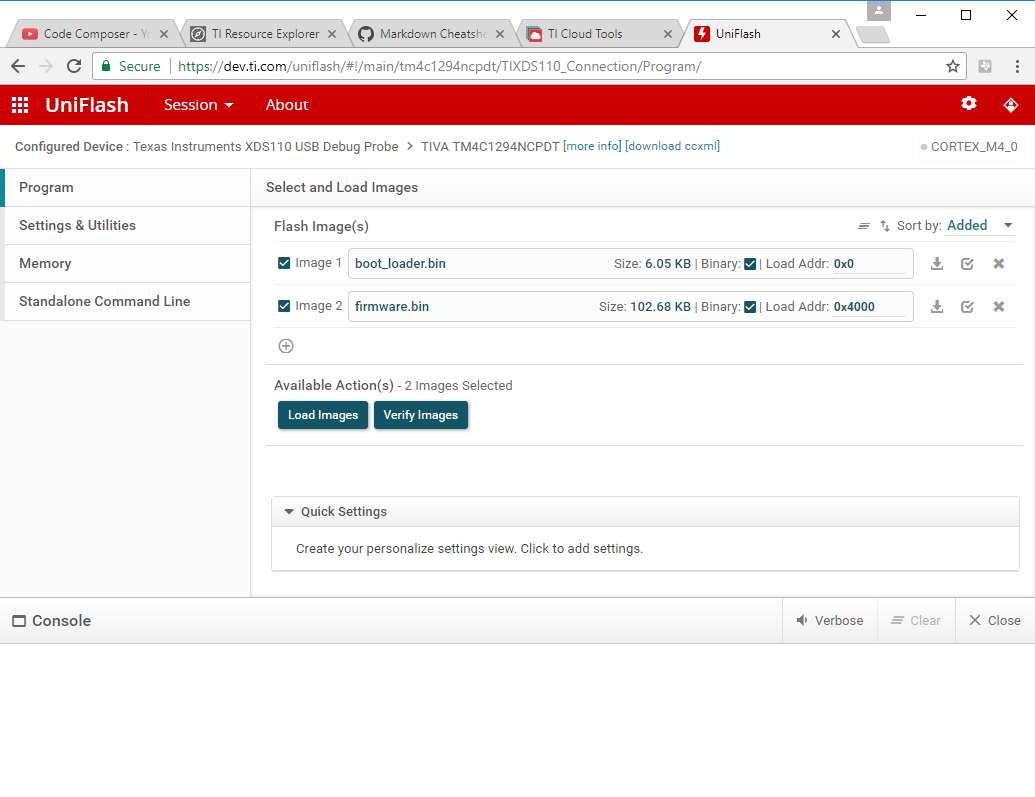Toggle Verbose console output
1035x797 pixels.
click(x=830, y=621)
